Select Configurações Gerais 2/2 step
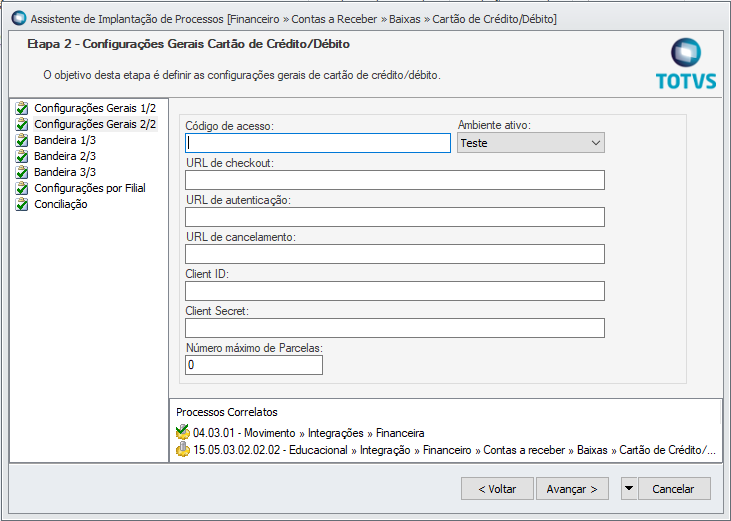The width and height of the screenshot is (731, 521). point(95,124)
